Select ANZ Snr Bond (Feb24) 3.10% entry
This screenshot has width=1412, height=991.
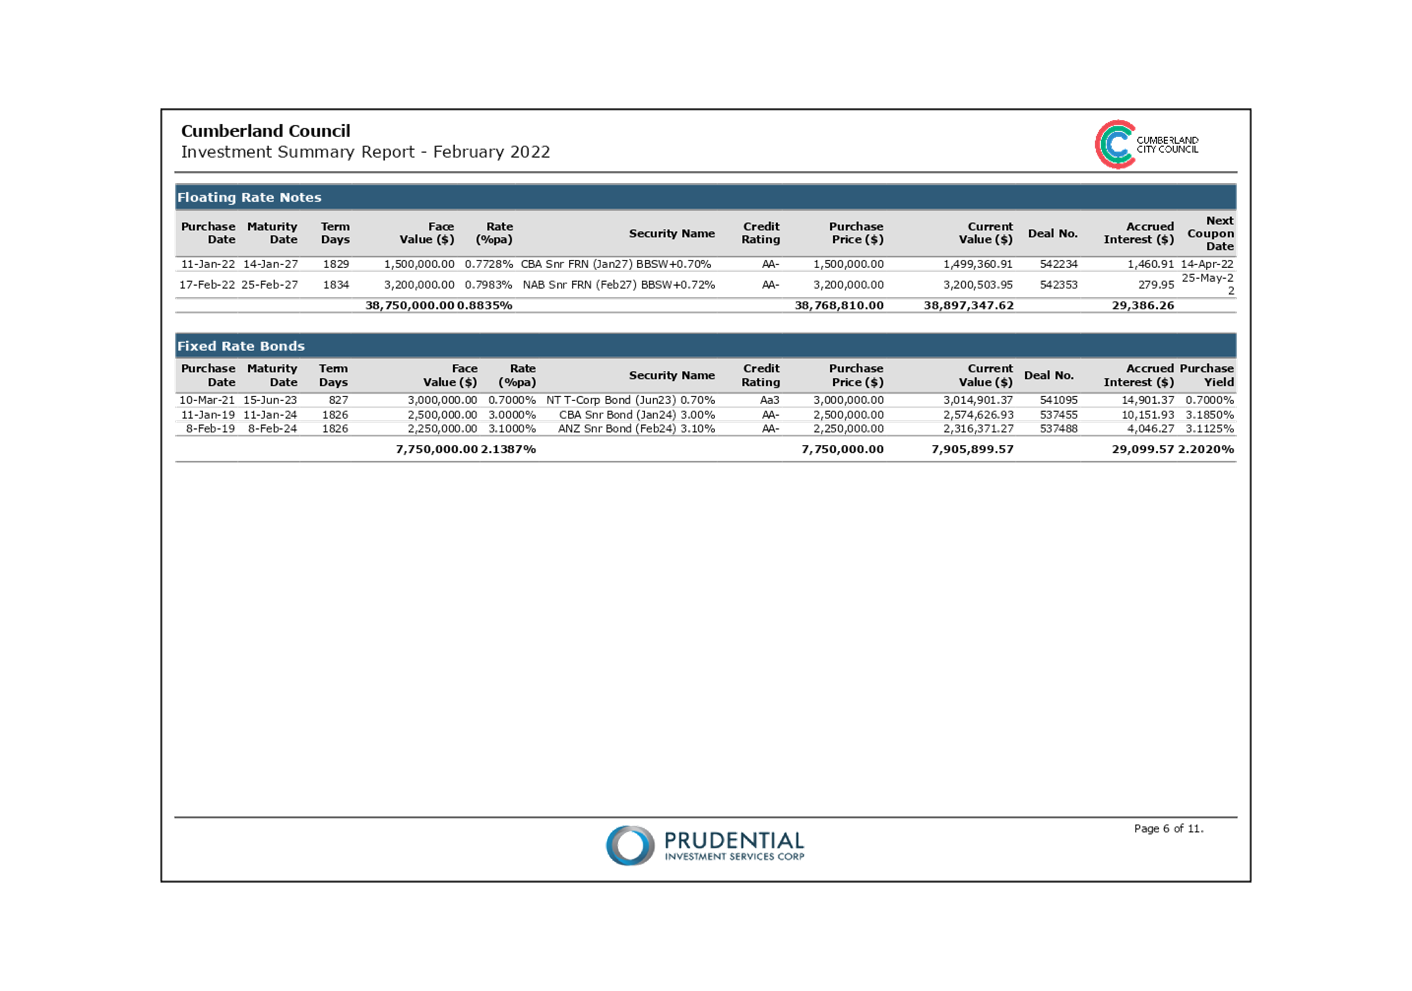pyautogui.click(x=637, y=428)
